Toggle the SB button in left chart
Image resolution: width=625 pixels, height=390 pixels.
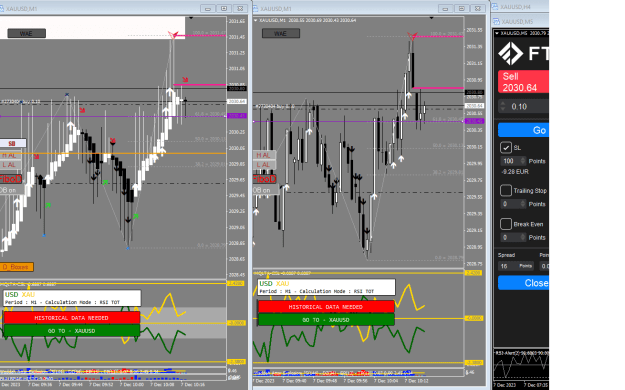[12, 143]
